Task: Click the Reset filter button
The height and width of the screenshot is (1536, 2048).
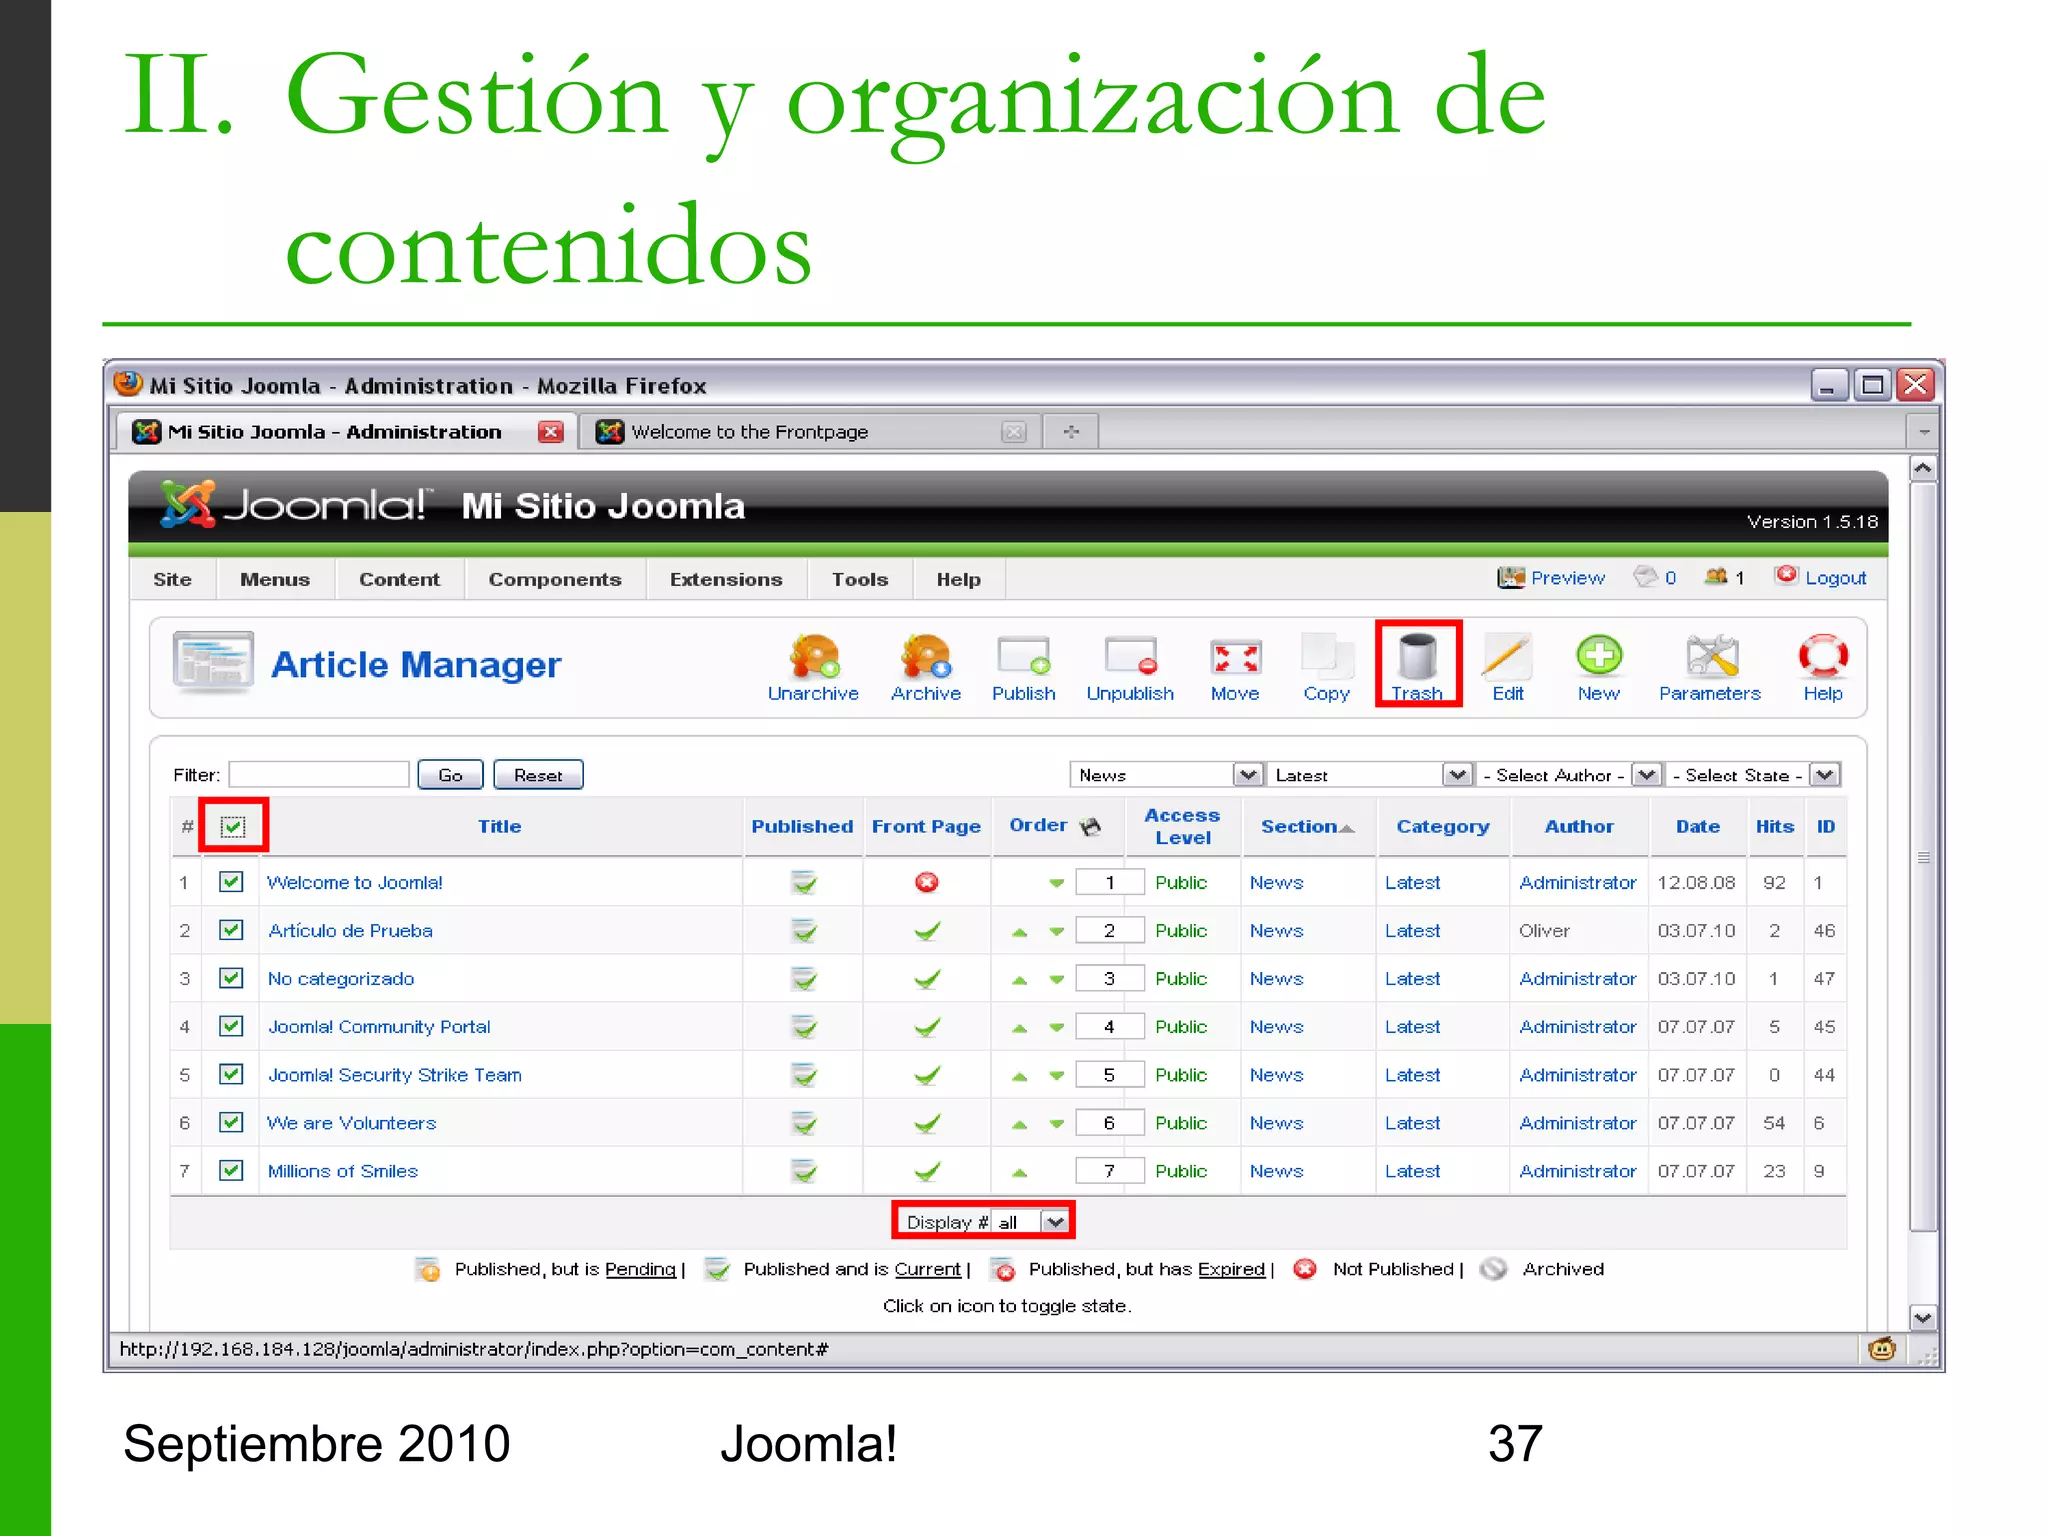Action: (x=538, y=775)
